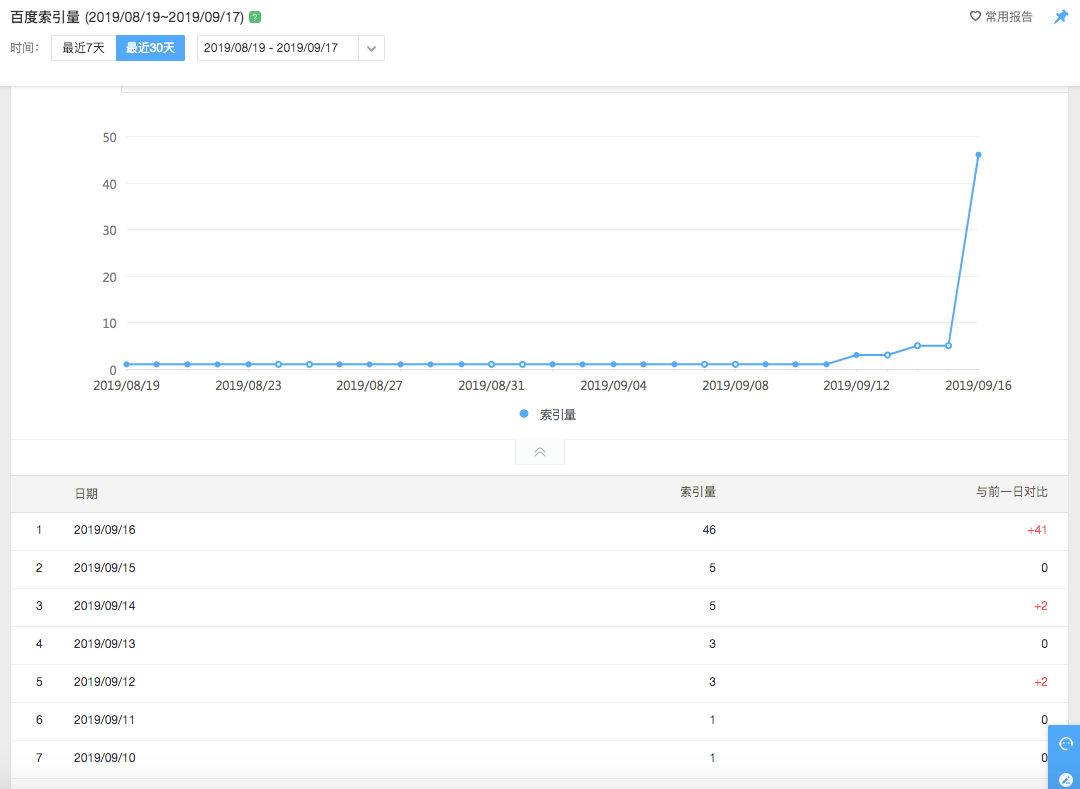Click the heart icon beside 常用报告
This screenshot has width=1080, height=789.
tap(976, 17)
